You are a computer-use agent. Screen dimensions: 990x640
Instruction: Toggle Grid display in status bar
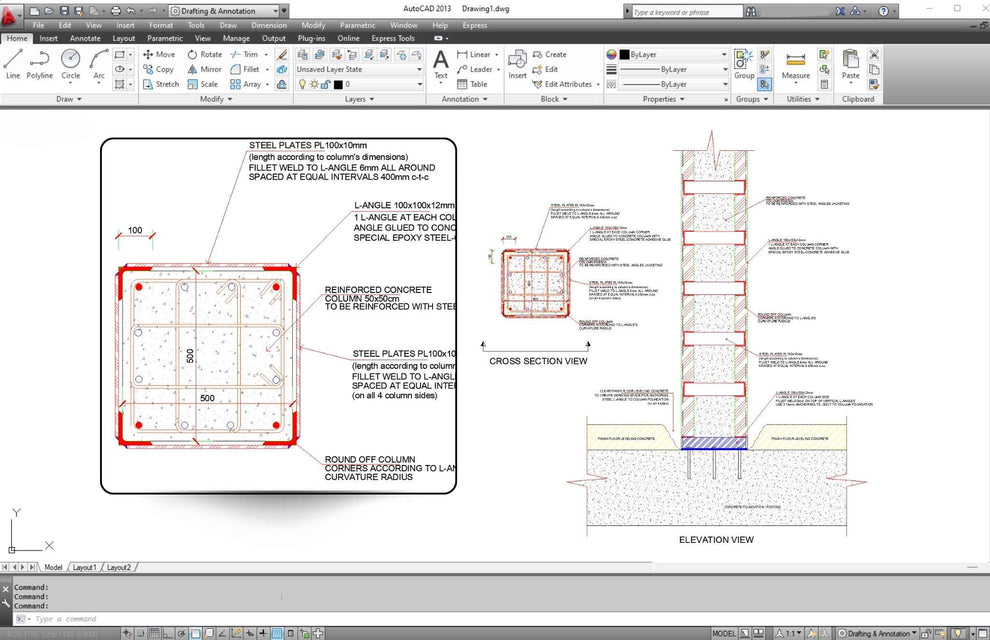pyautogui.click(x=154, y=633)
